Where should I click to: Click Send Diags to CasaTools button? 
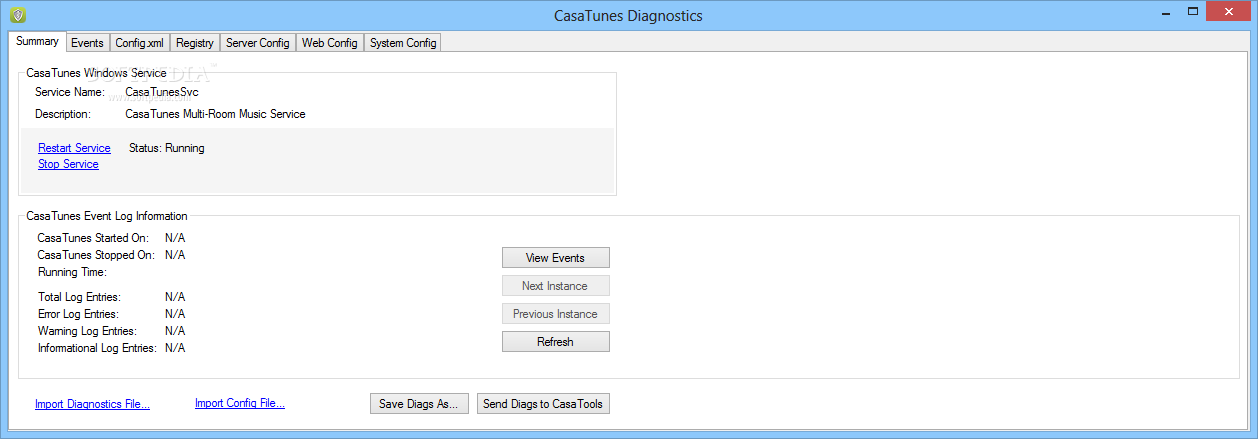tap(543, 404)
